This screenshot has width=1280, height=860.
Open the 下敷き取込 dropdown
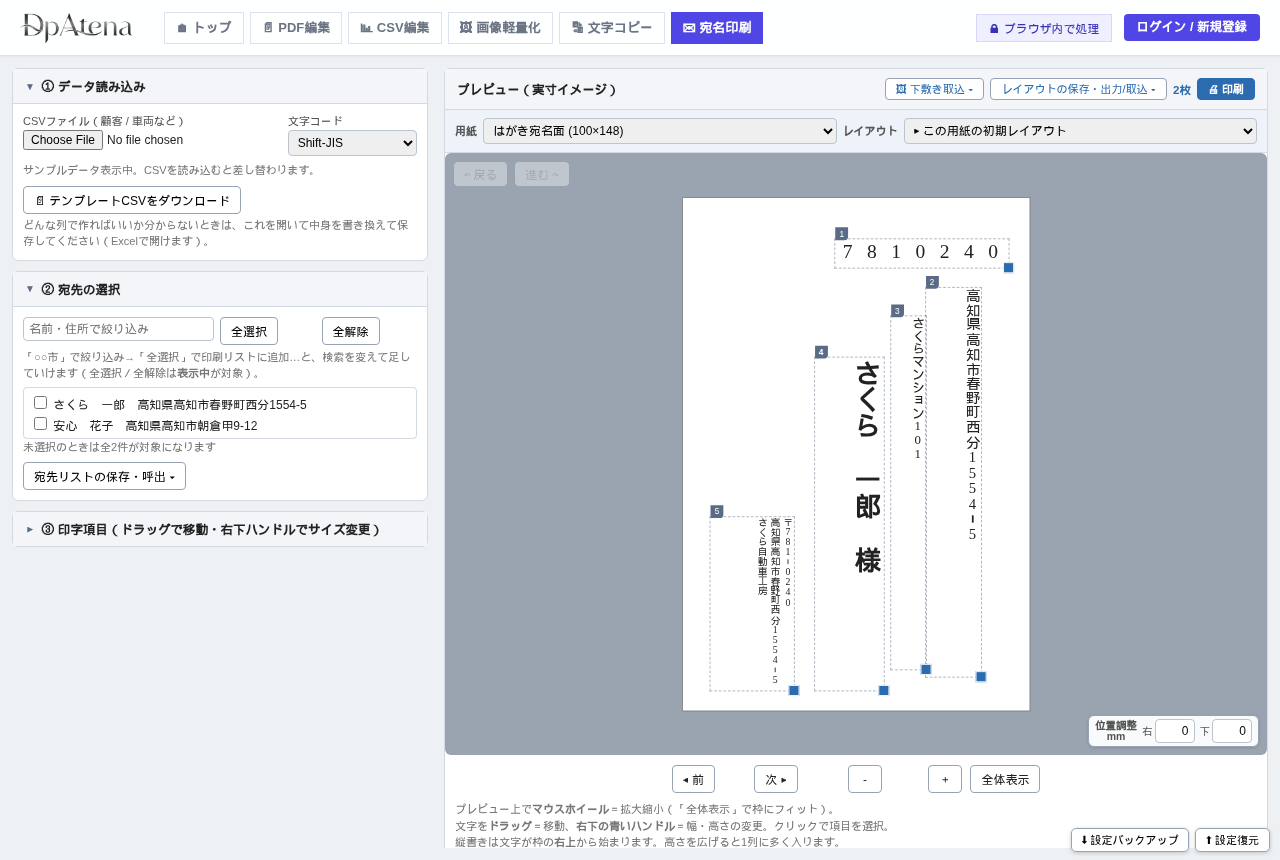(x=934, y=89)
